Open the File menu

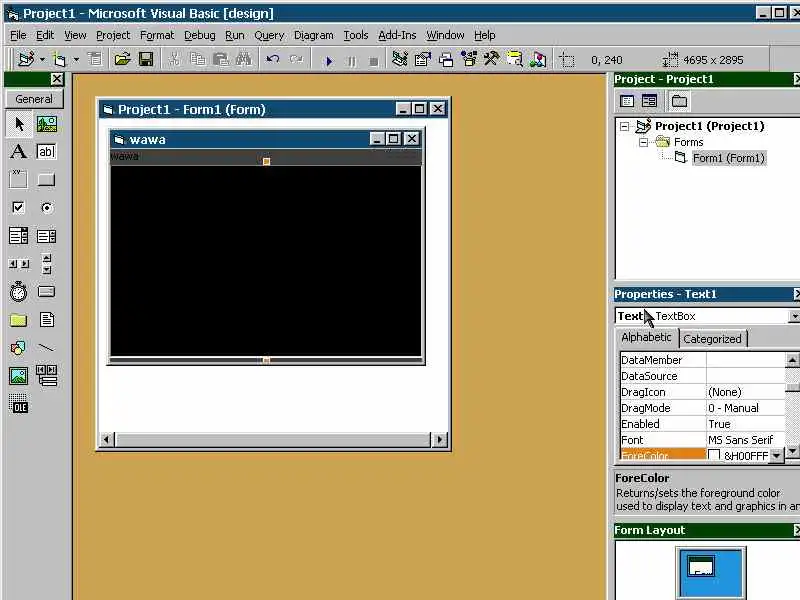tap(18, 35)
